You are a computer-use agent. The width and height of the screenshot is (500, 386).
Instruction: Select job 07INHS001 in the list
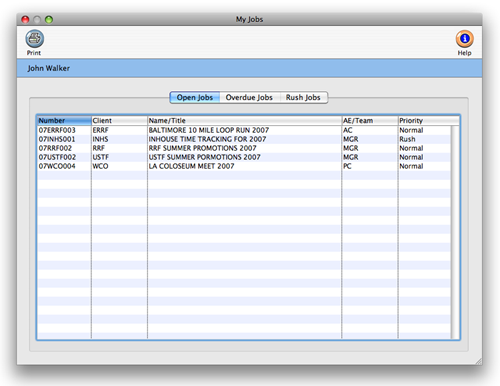(x=244, y=139)
